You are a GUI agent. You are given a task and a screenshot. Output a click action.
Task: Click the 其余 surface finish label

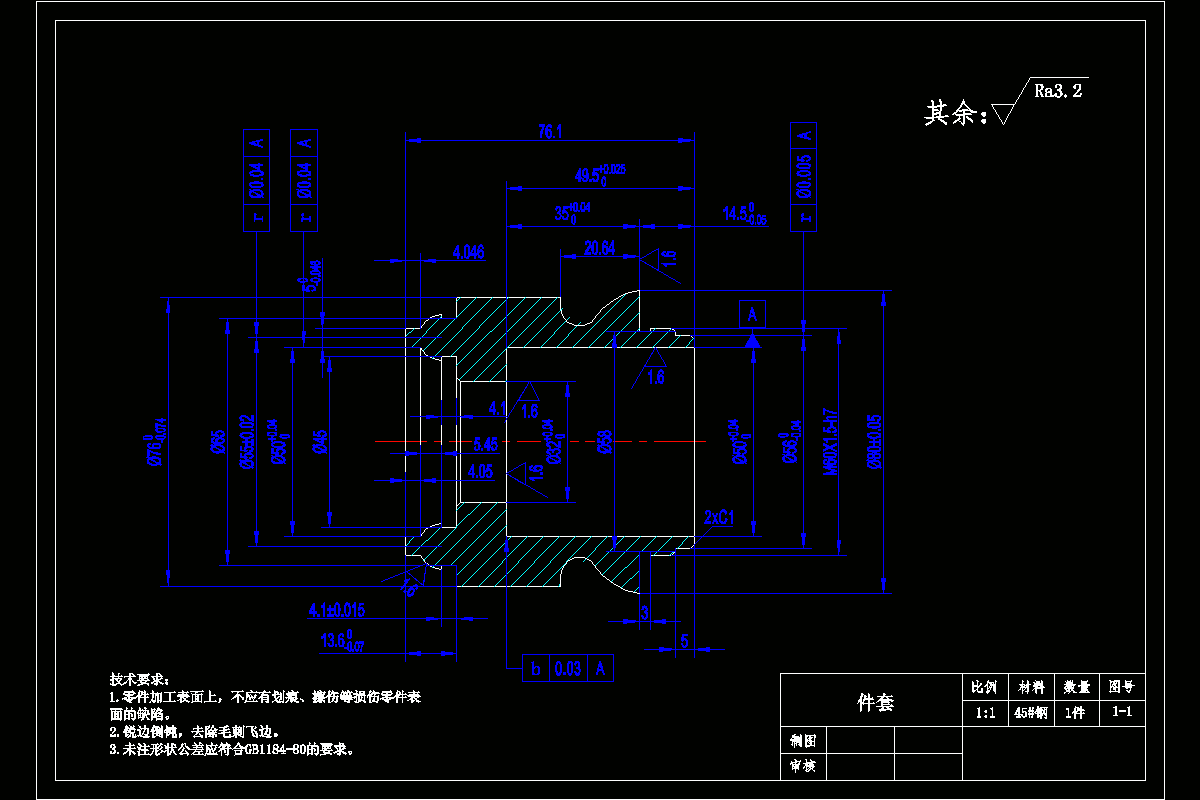point(954,113)
